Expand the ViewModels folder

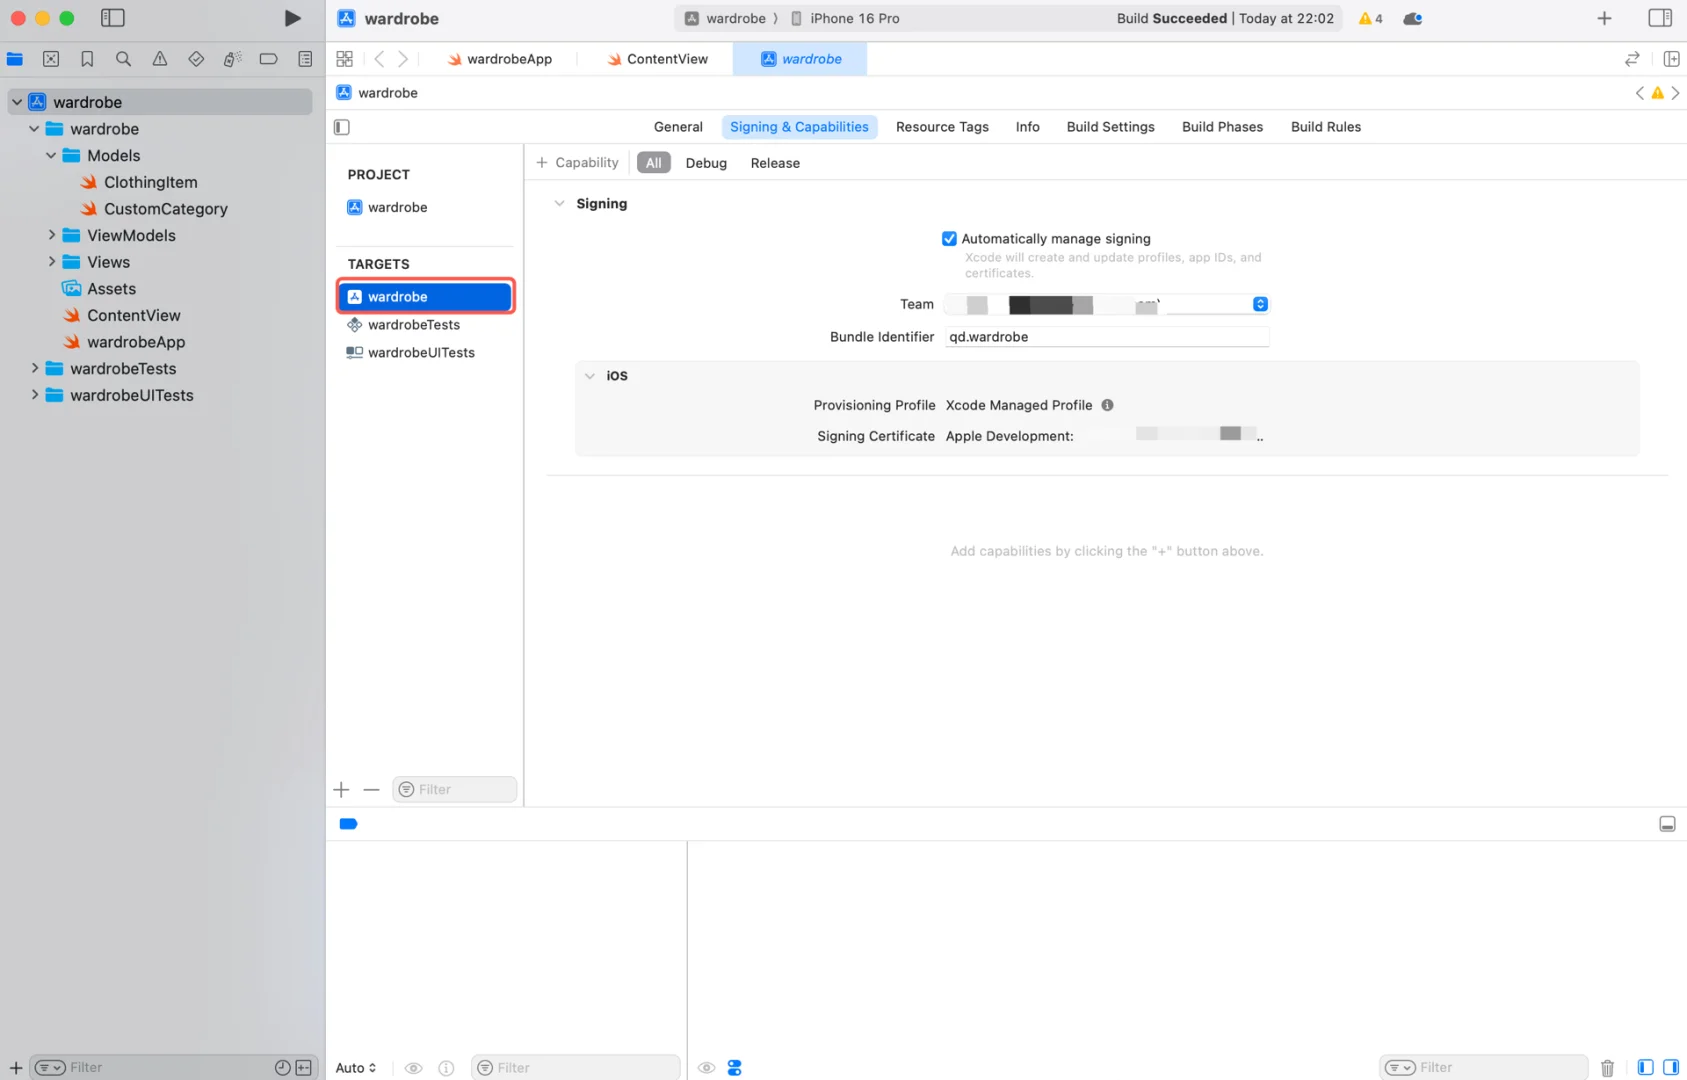tap(51, 235)
